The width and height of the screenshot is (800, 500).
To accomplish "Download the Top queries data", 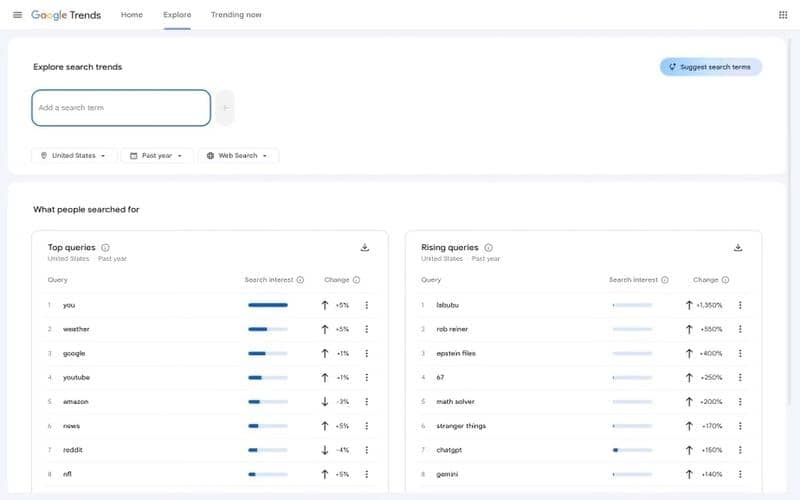I will point(365,247).
